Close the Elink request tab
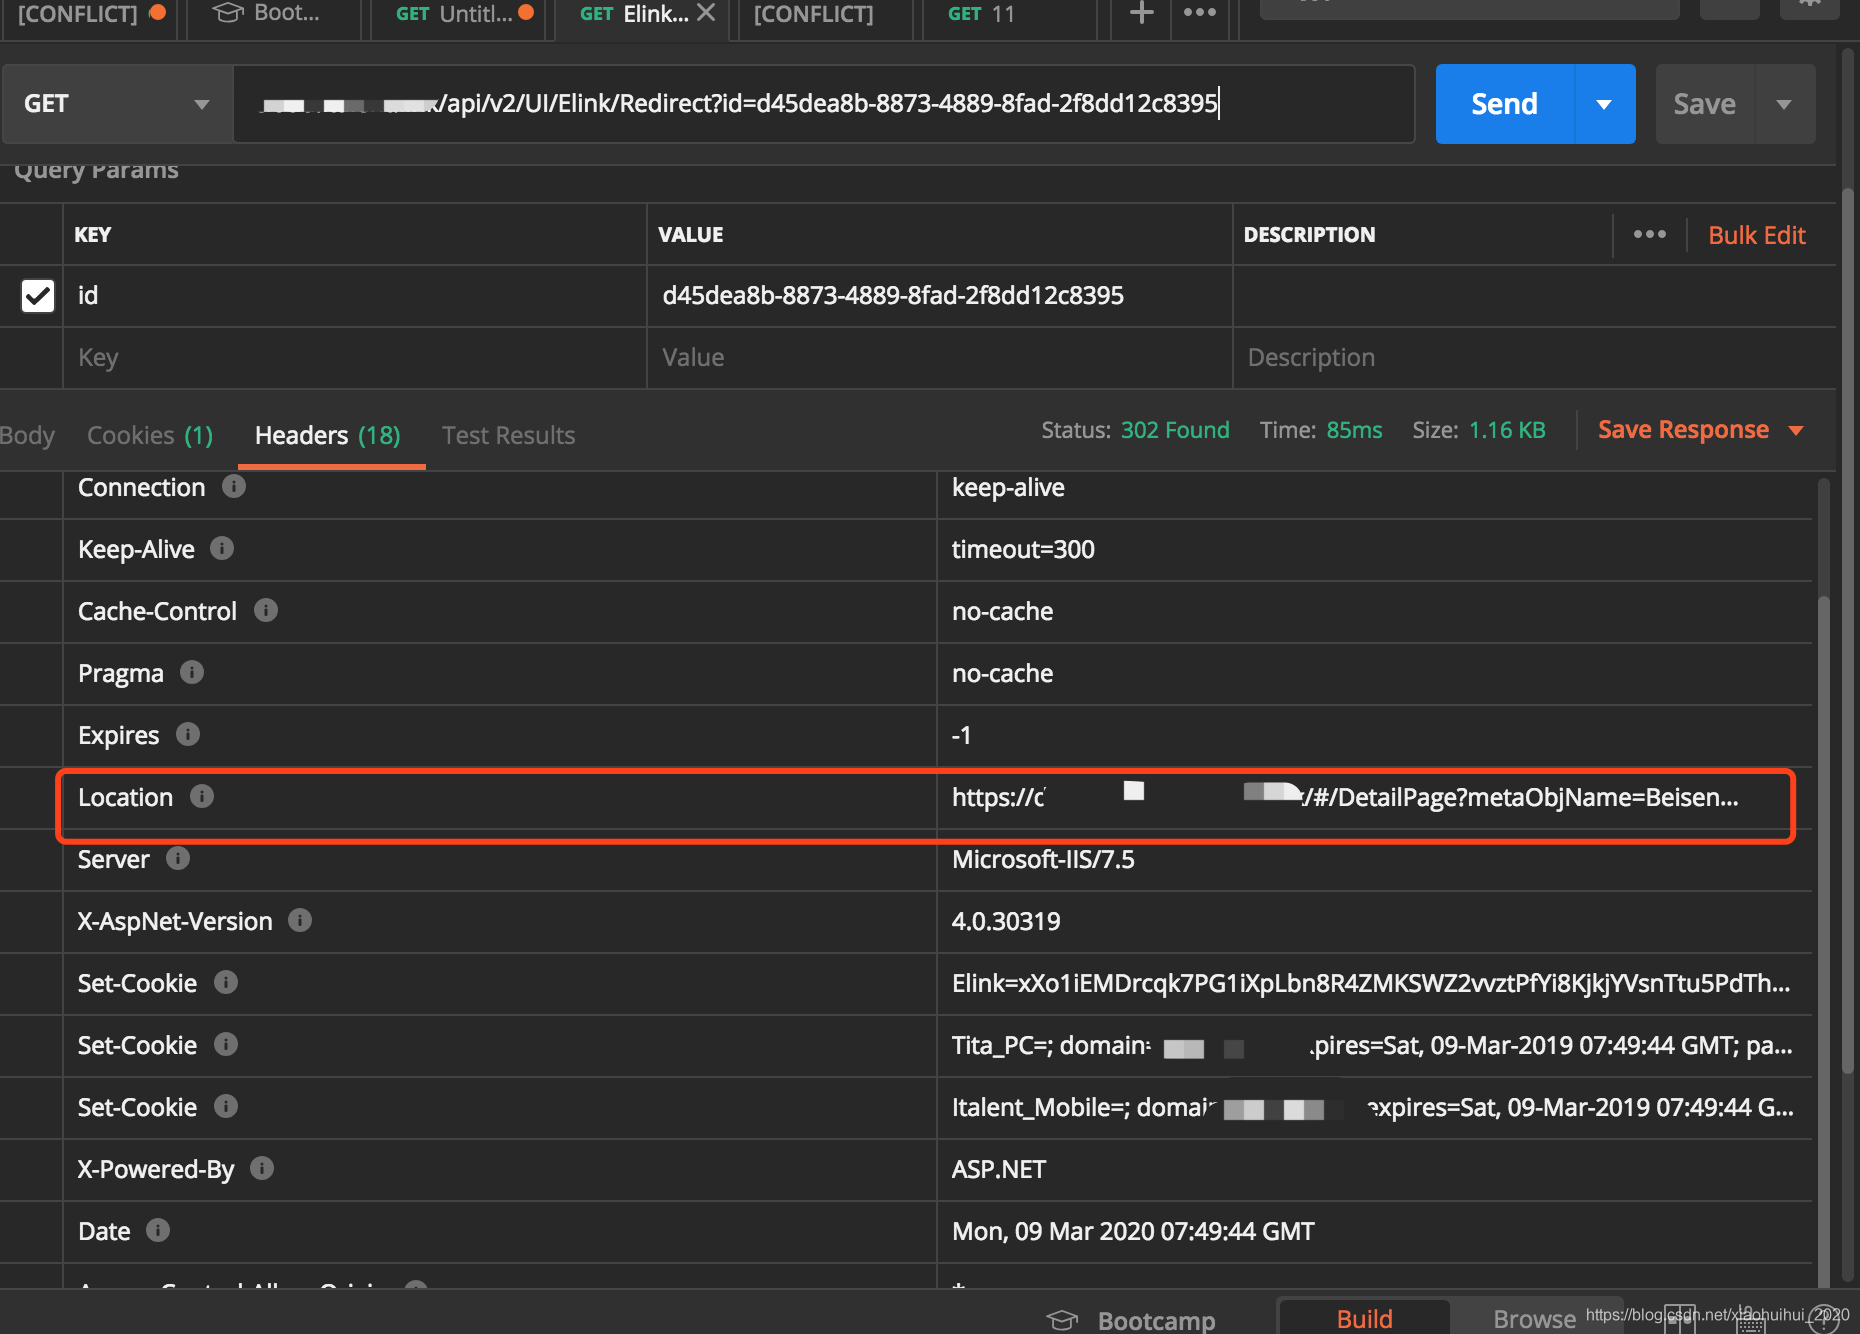1860x1334 pixels. click(706, 13)
